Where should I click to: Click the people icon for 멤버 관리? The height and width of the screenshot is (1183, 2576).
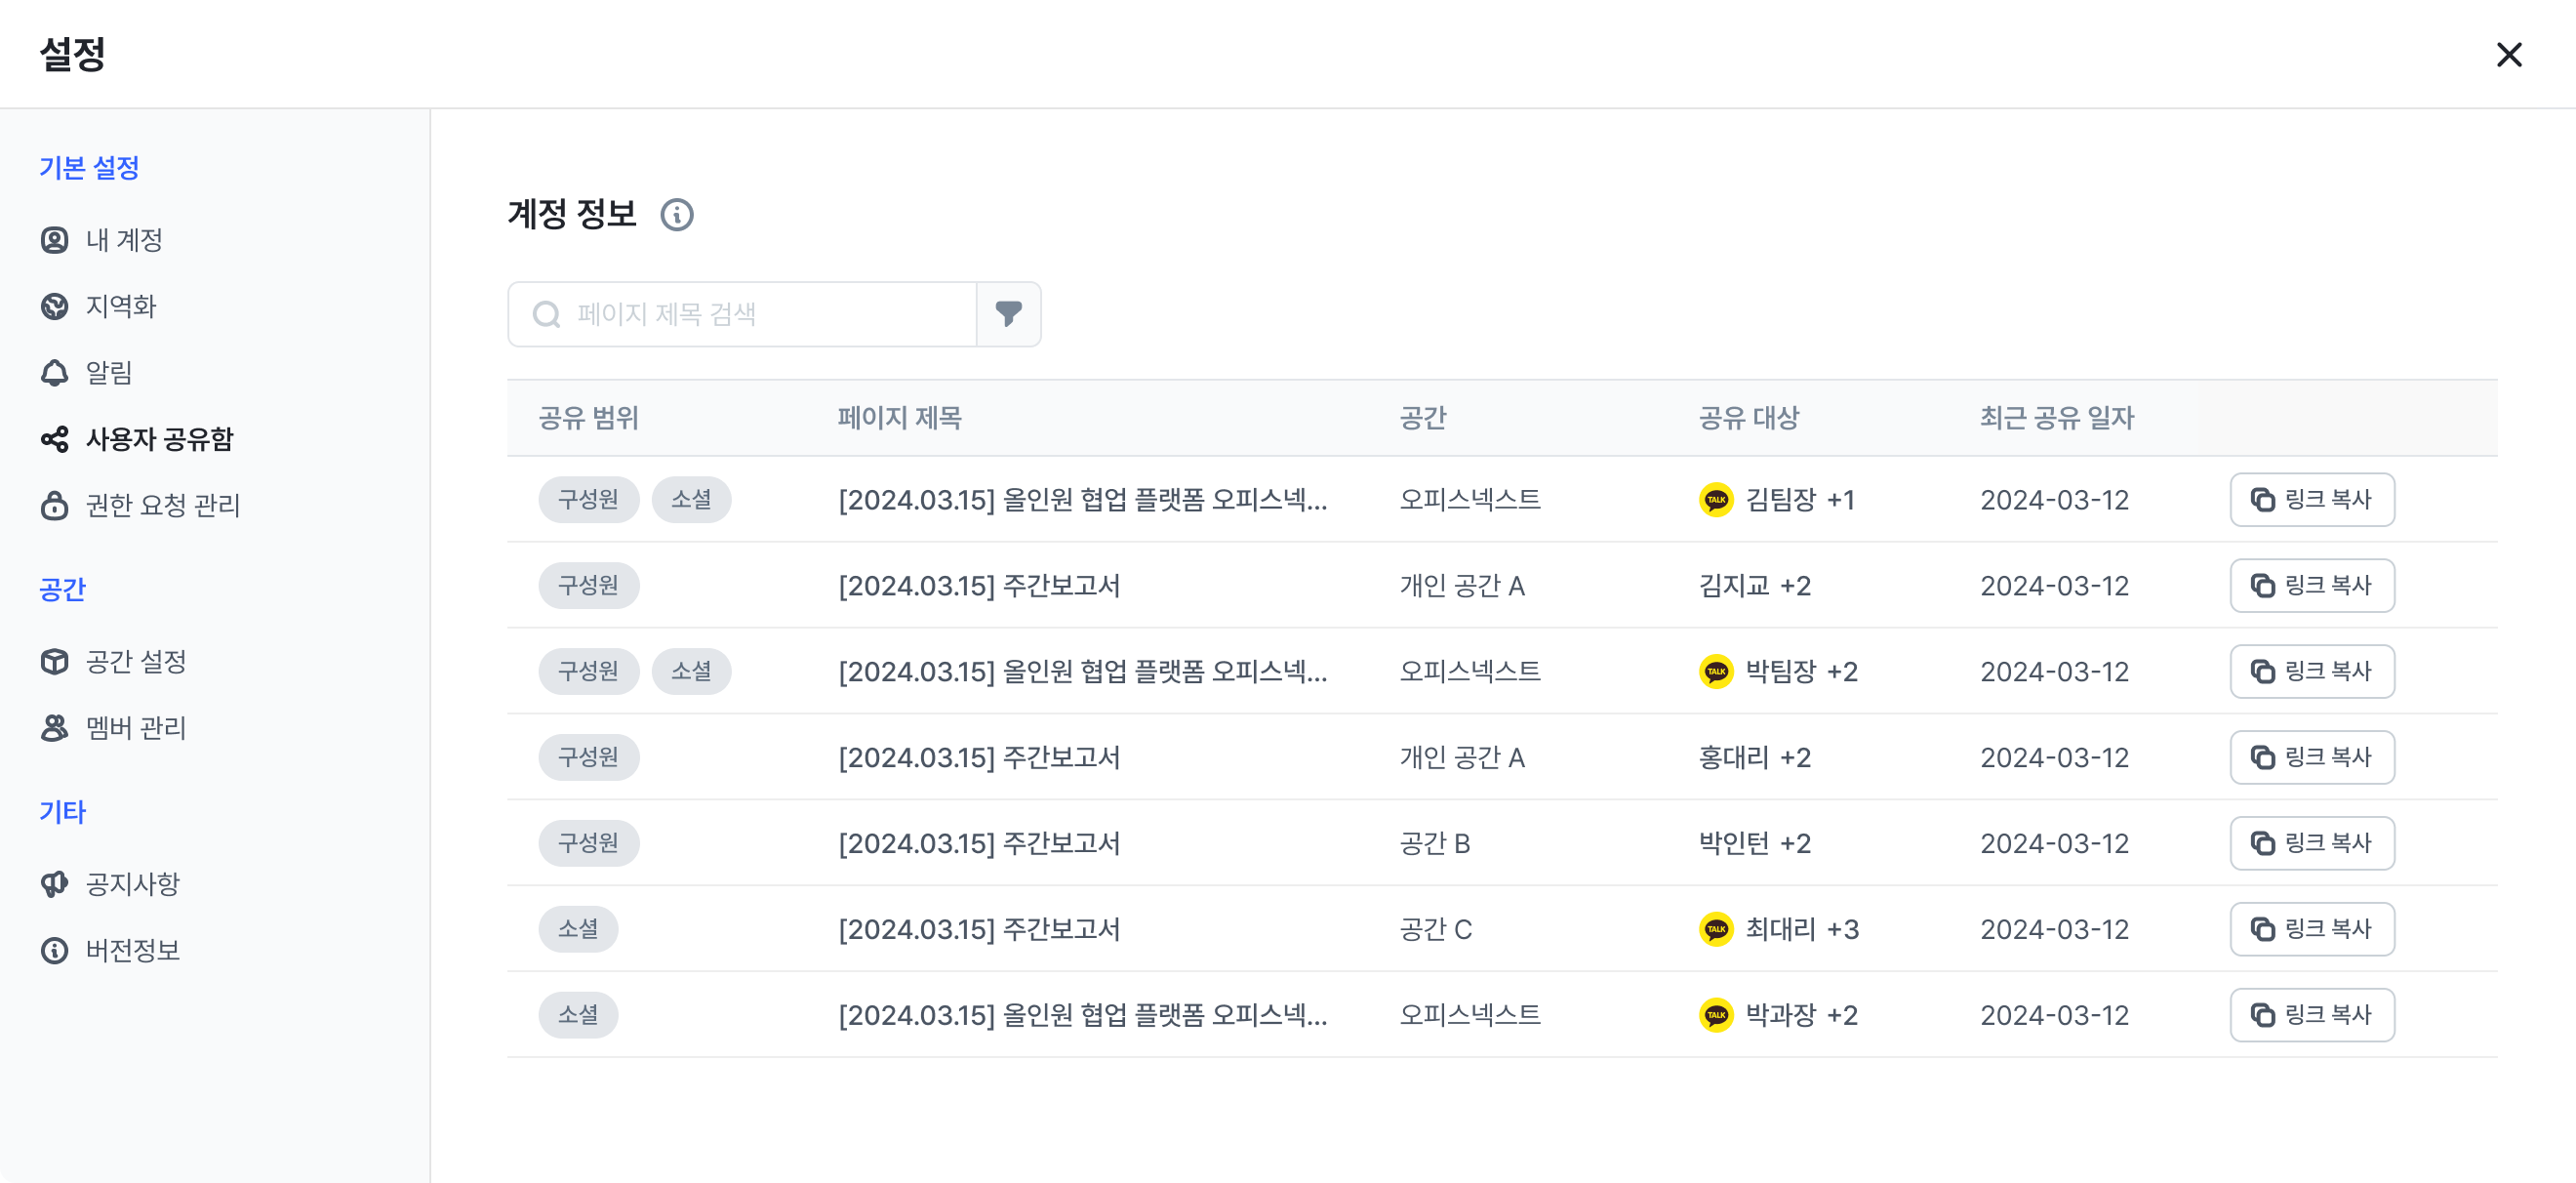(55, 728)
